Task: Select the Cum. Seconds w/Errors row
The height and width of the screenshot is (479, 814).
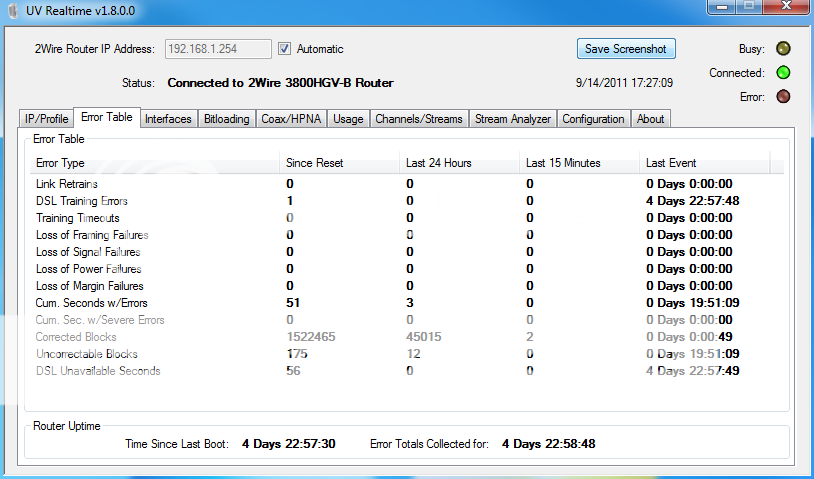Action: (x=406, y=303)
